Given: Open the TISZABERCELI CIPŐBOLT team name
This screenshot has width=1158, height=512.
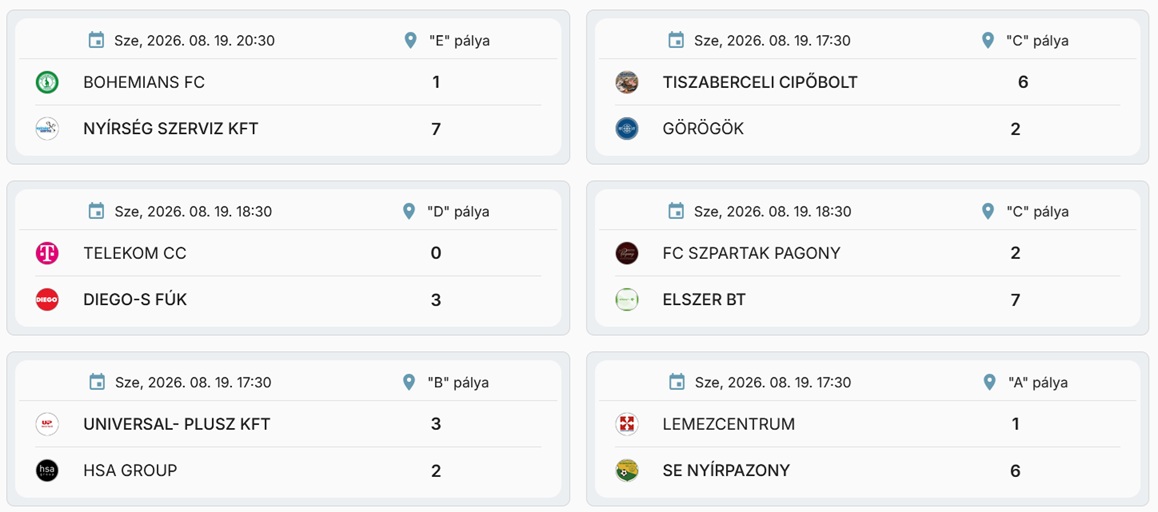Looking at the screenshot, I should (x=760, y=82).
